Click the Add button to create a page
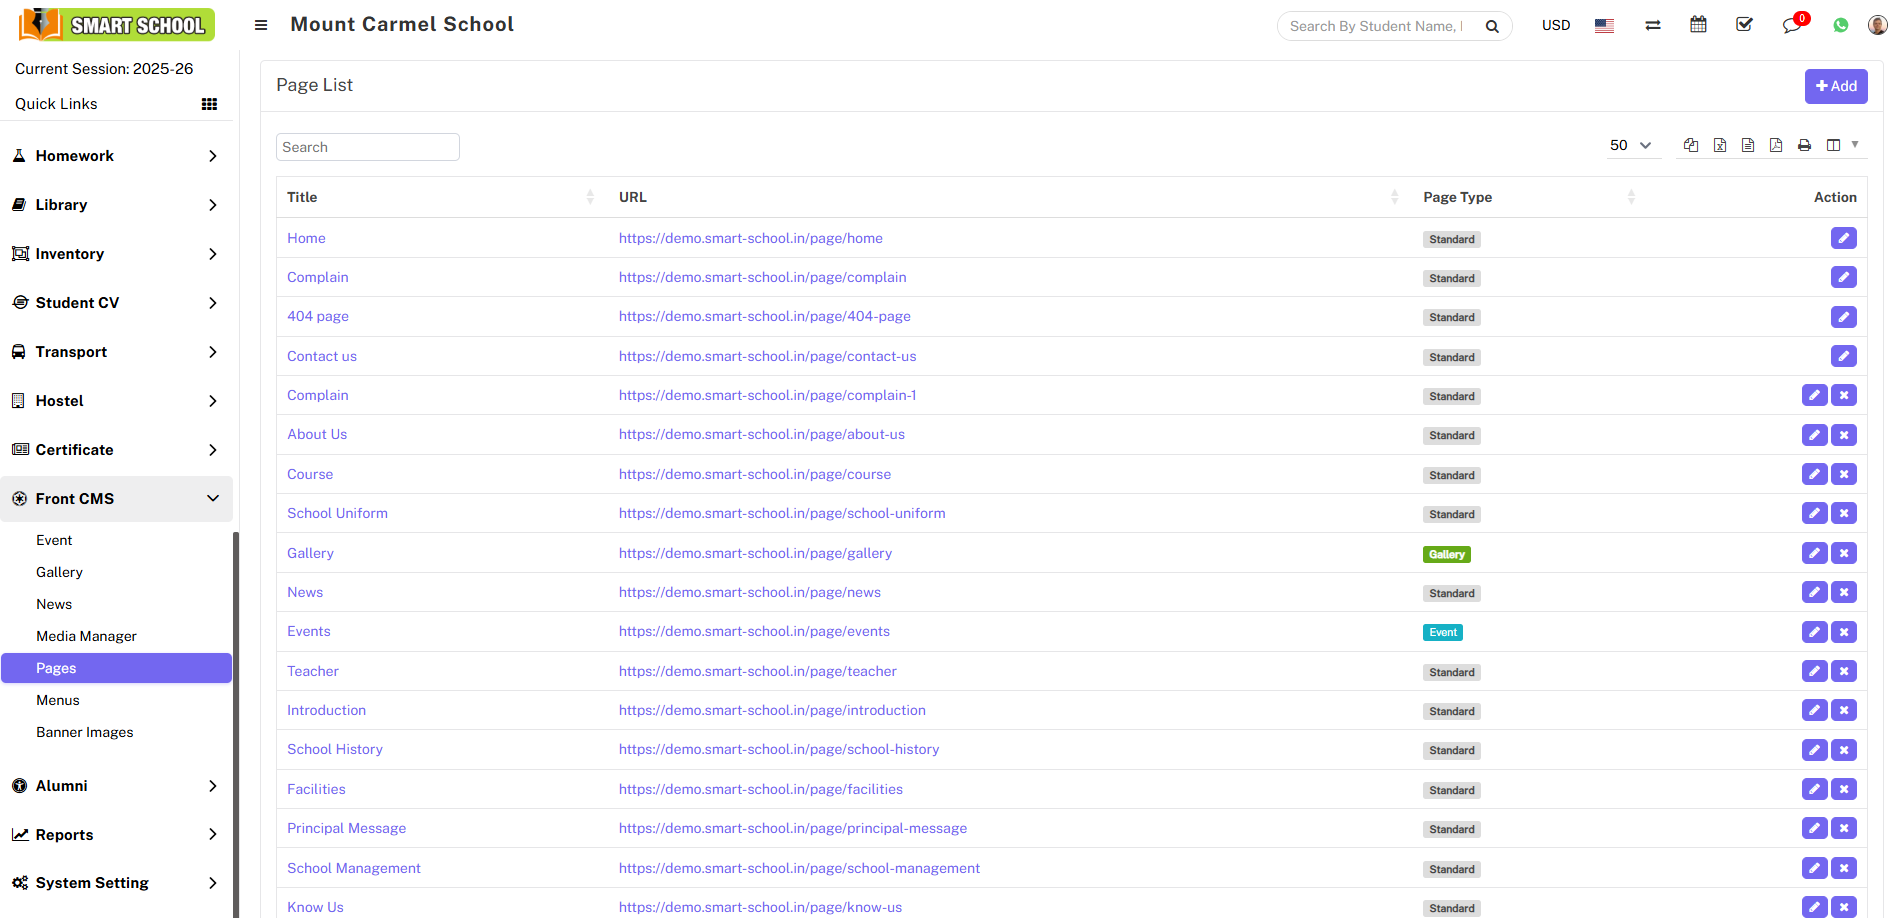The image size is (1902, 918). pyautogui.click(x=1836, y=86)
